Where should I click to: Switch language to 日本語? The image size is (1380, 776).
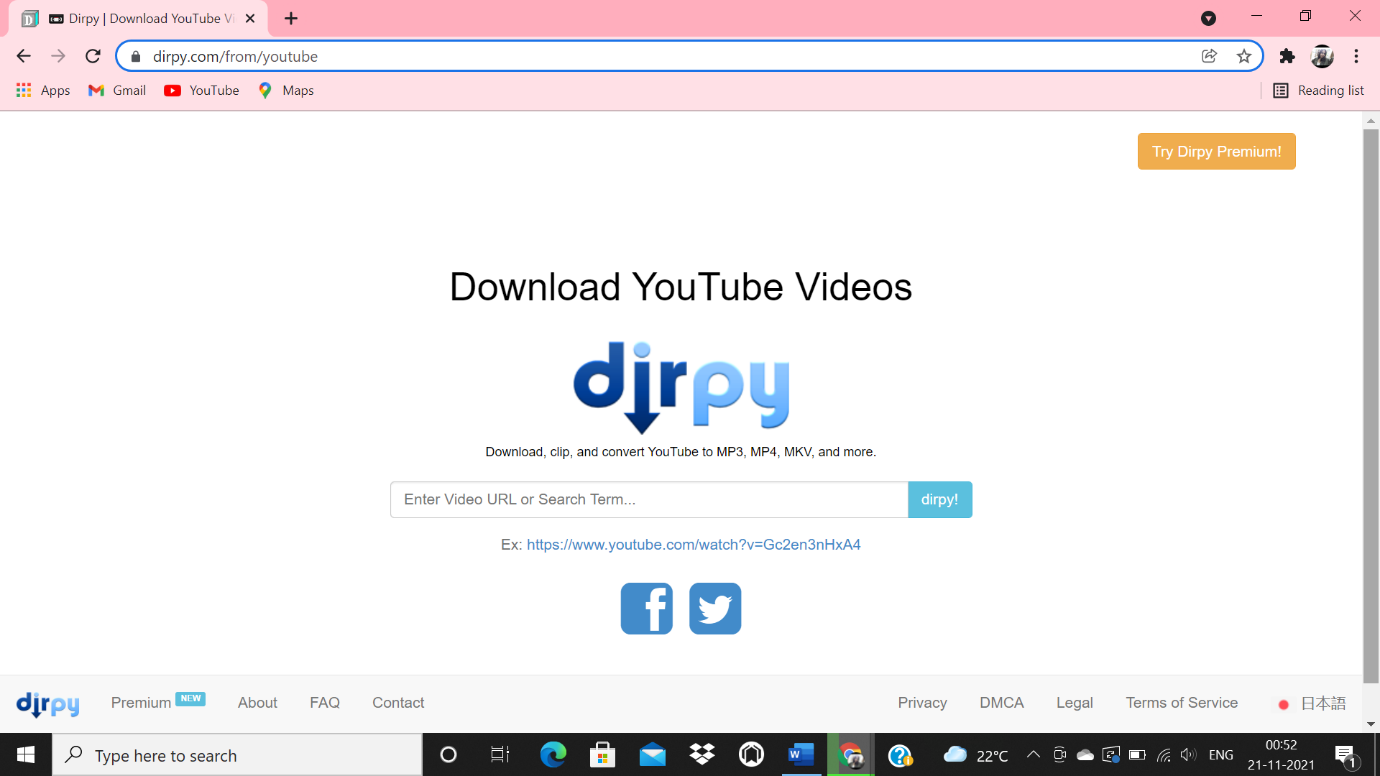point(1311,704)
